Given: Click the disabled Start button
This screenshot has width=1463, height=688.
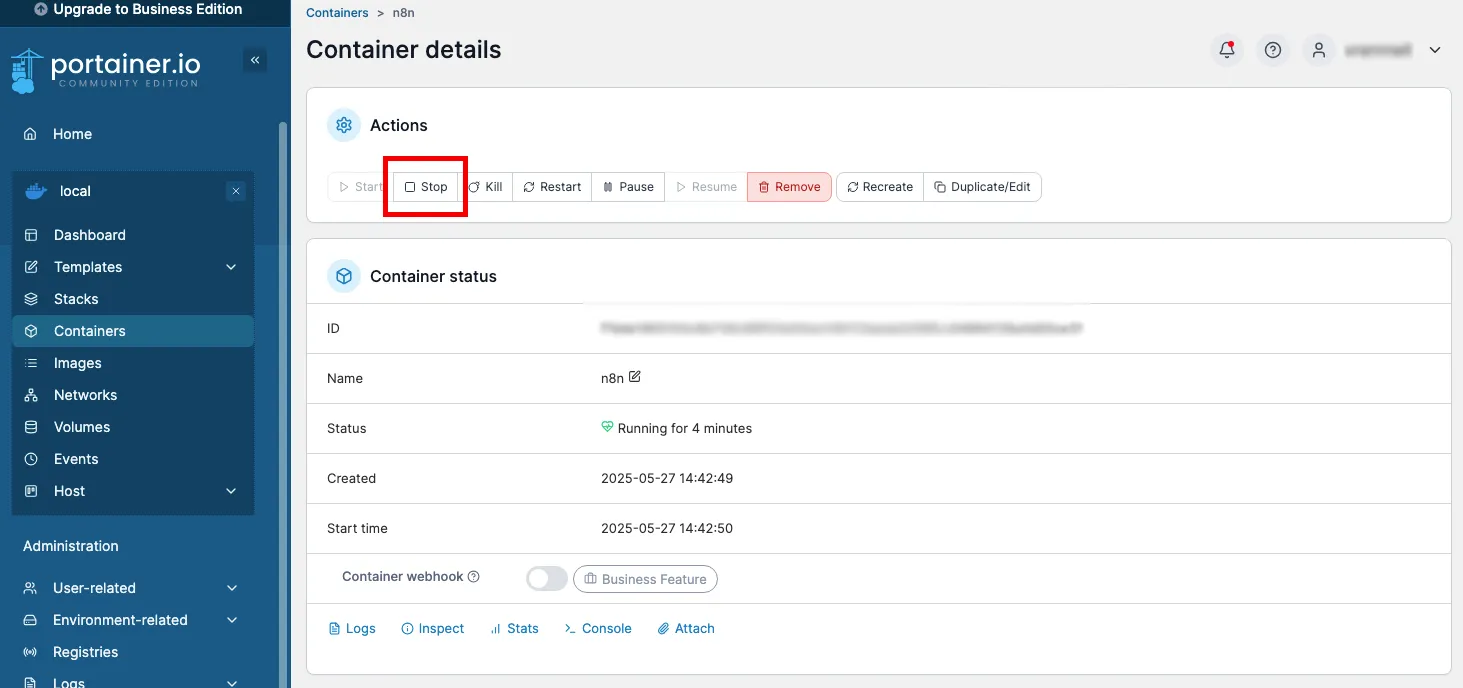Looking at the screenshot, I should (x=361, y=187).
